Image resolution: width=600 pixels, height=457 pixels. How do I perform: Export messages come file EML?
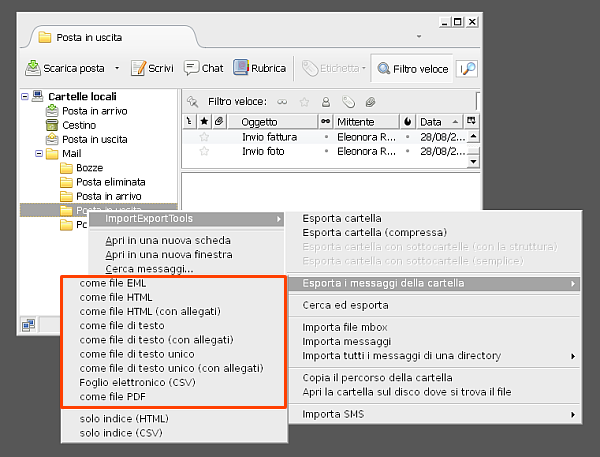click(x=113, y=283)
